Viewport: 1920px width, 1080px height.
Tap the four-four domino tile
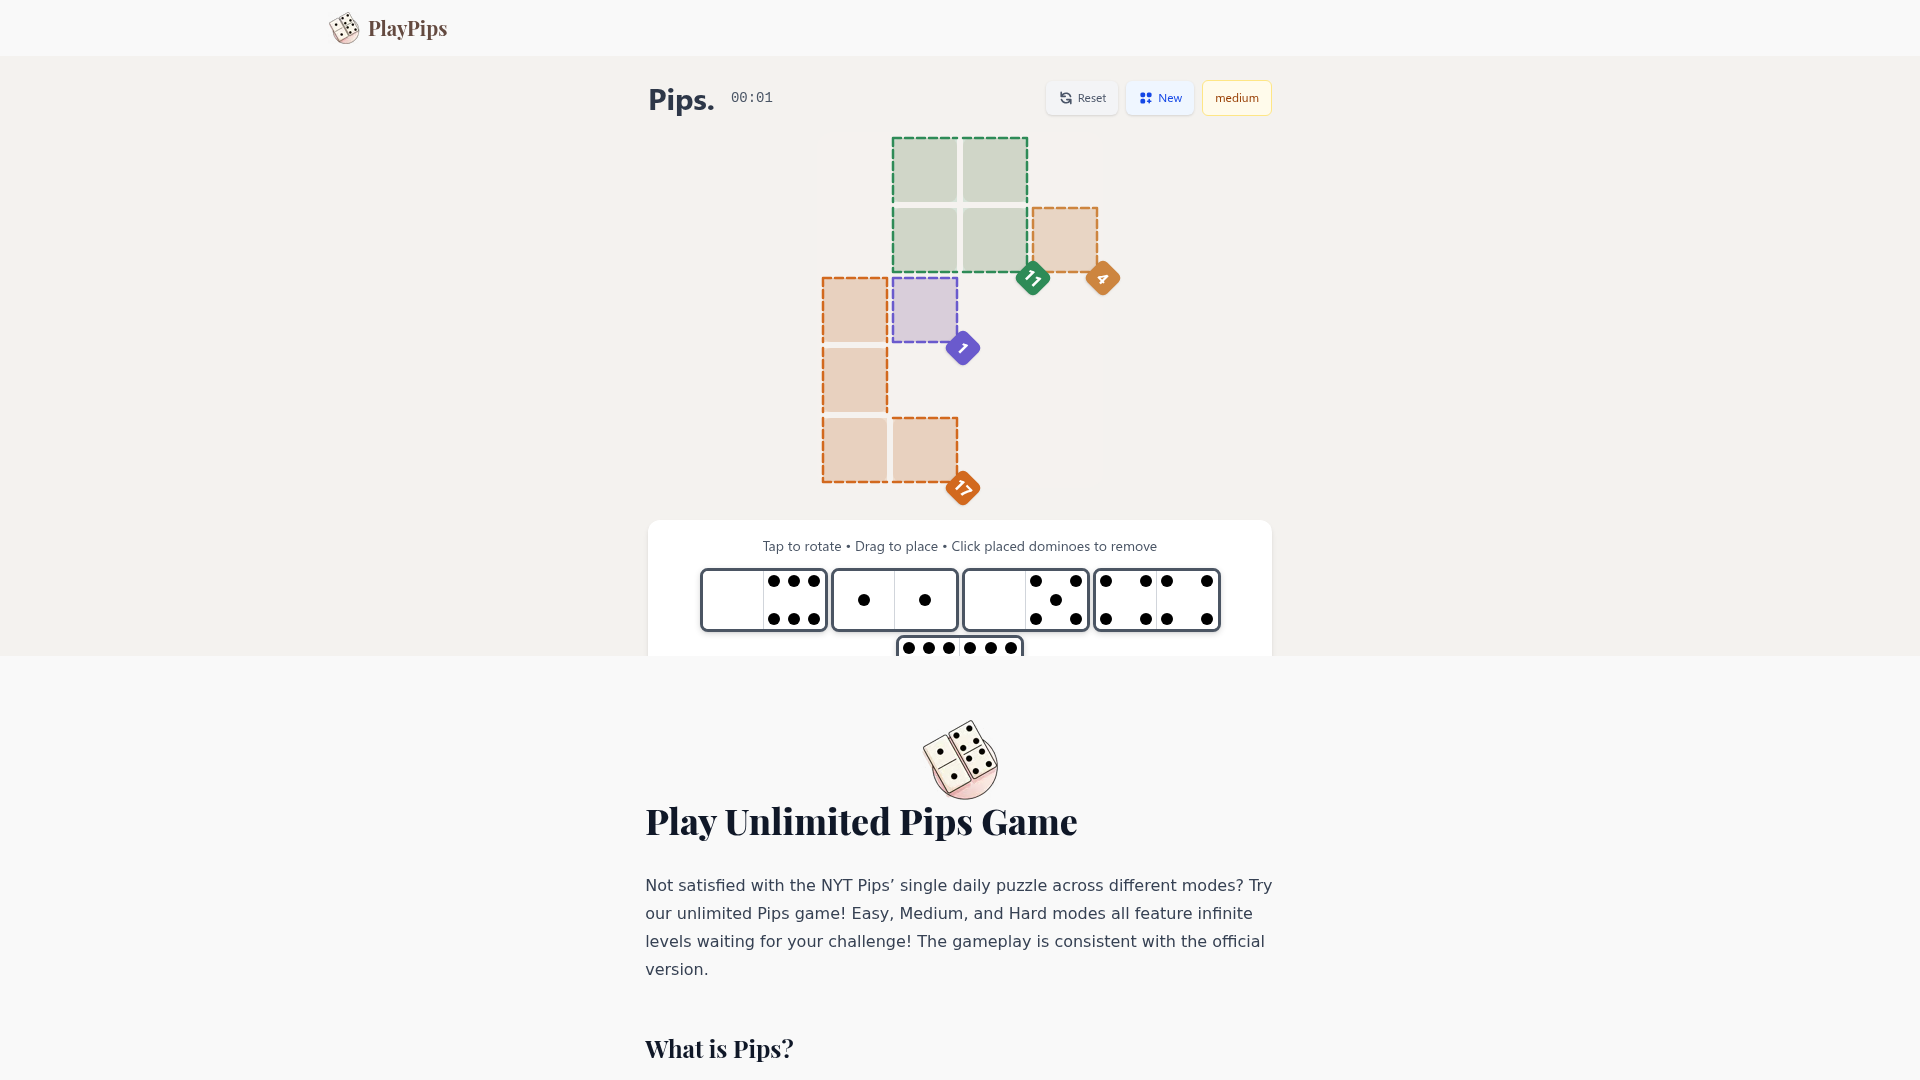[x=1156, y=600]
